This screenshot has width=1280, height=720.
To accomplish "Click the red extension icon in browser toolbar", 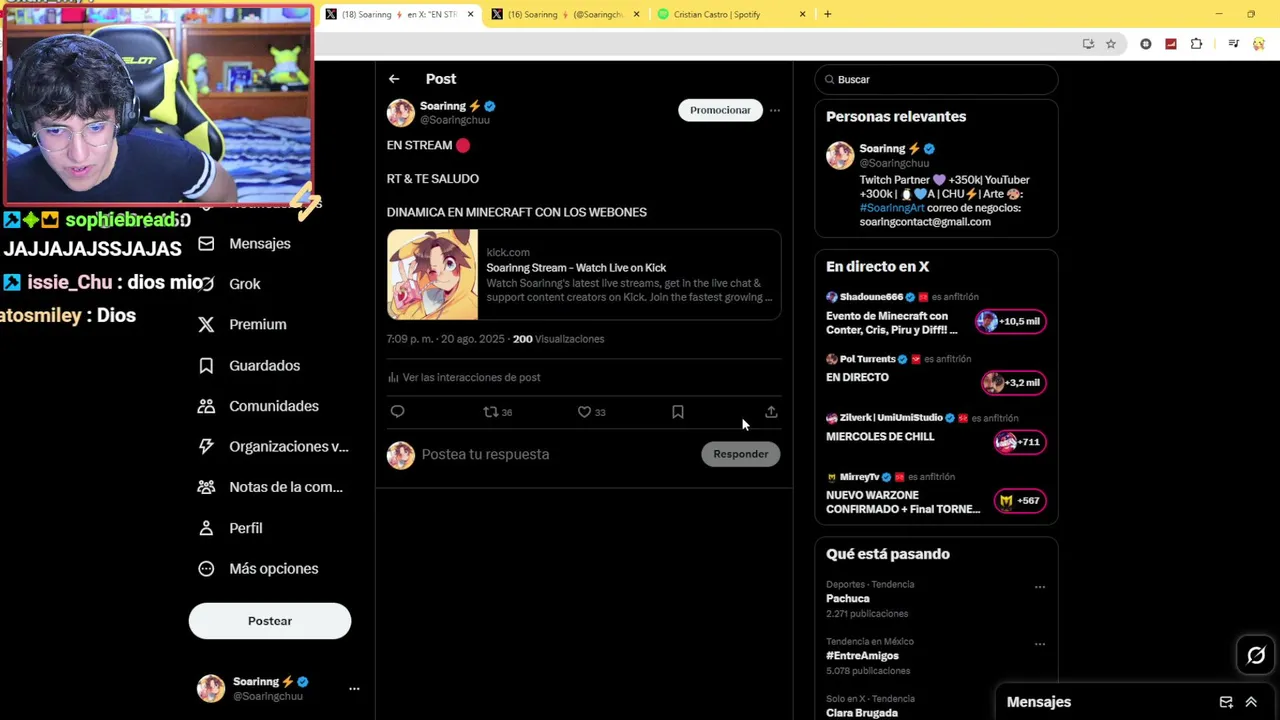I will click(1171, 44).
